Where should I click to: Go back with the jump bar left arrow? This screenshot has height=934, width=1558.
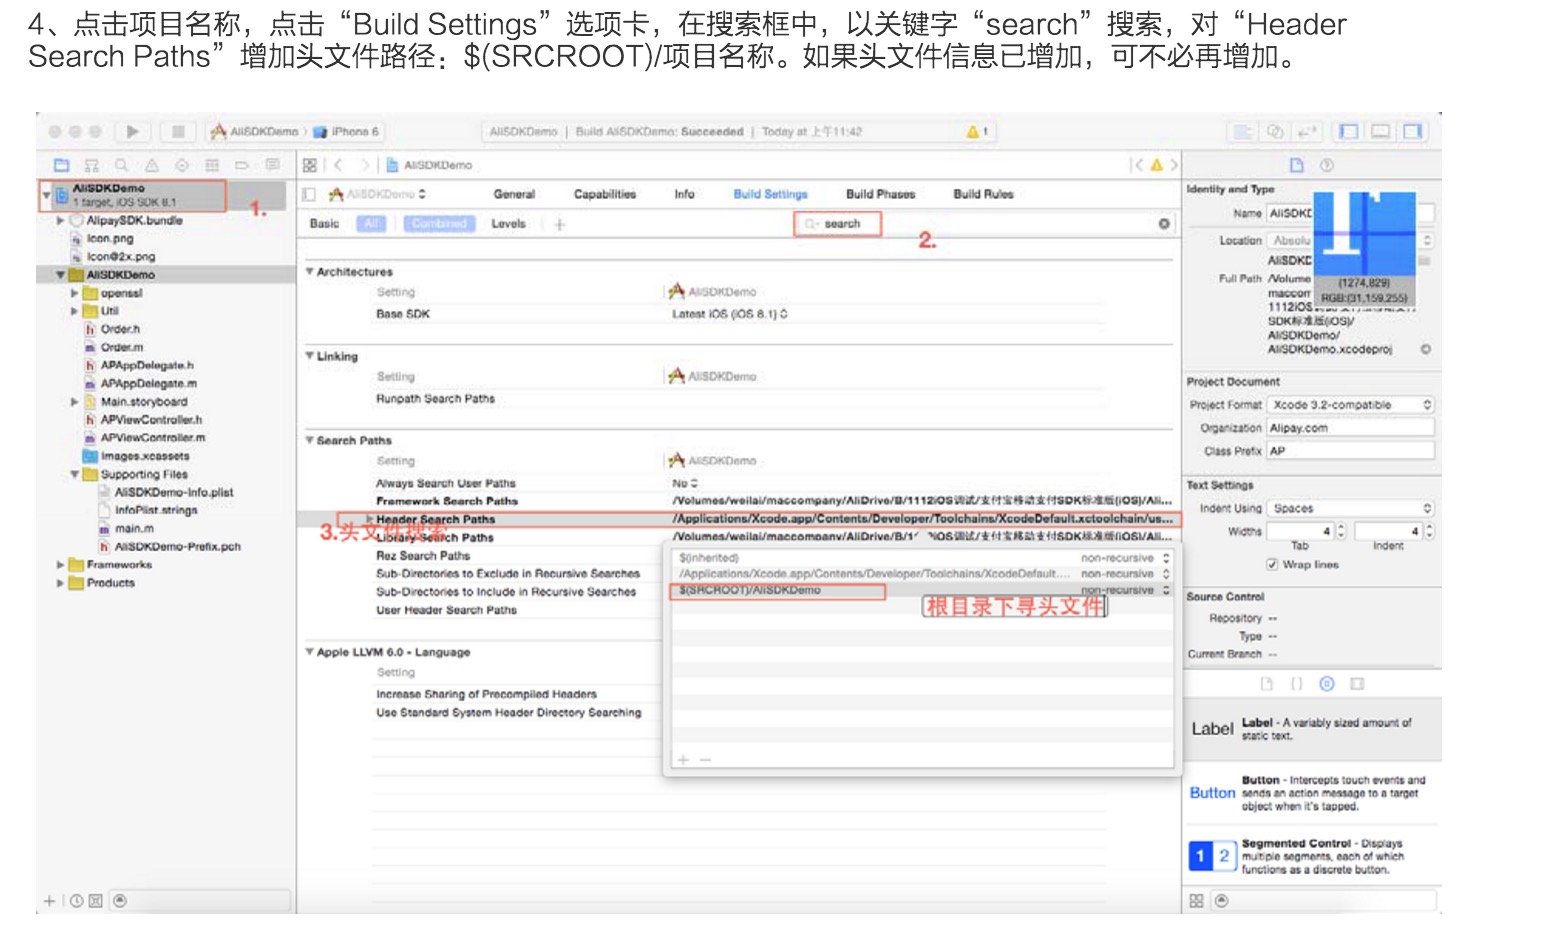click(339, 165)
